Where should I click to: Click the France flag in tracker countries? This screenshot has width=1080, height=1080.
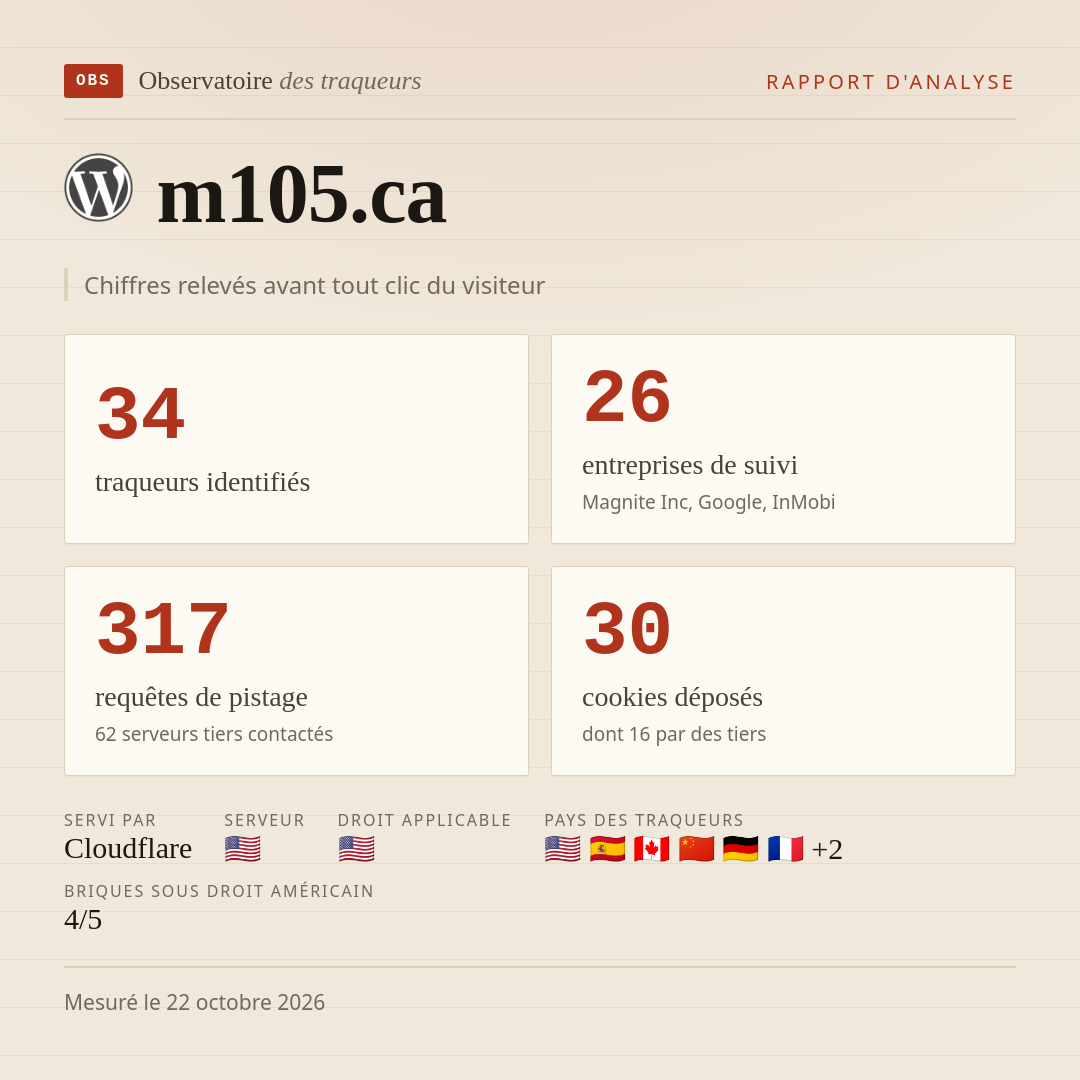pos(785,849)
